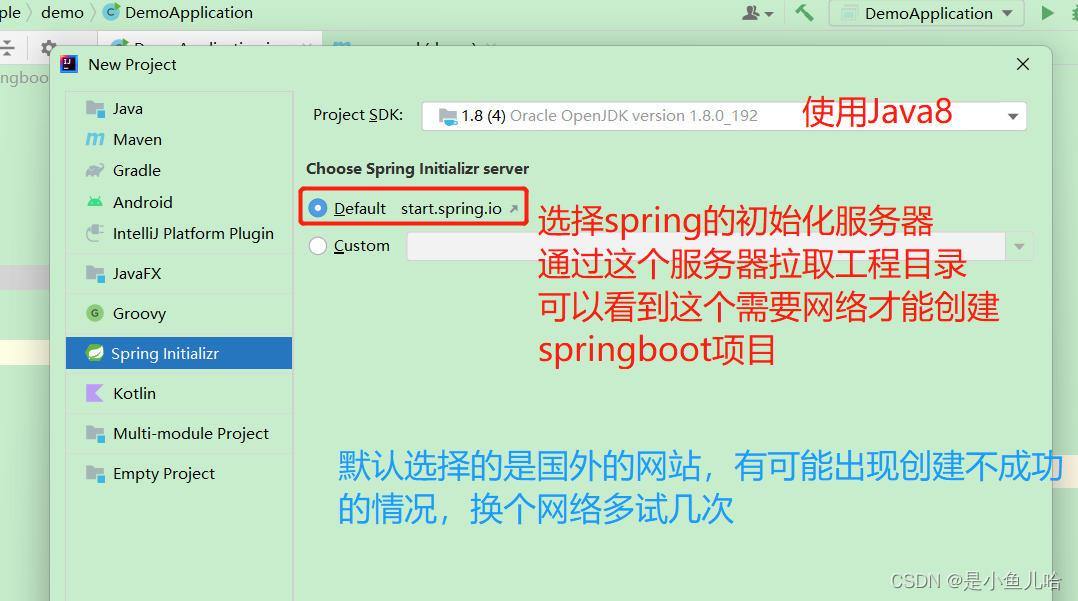Image resolution: width=1078 pixels, height=601 pixels.
Task: Click the settings gear icon in project panel
Action: coord(47,47)
